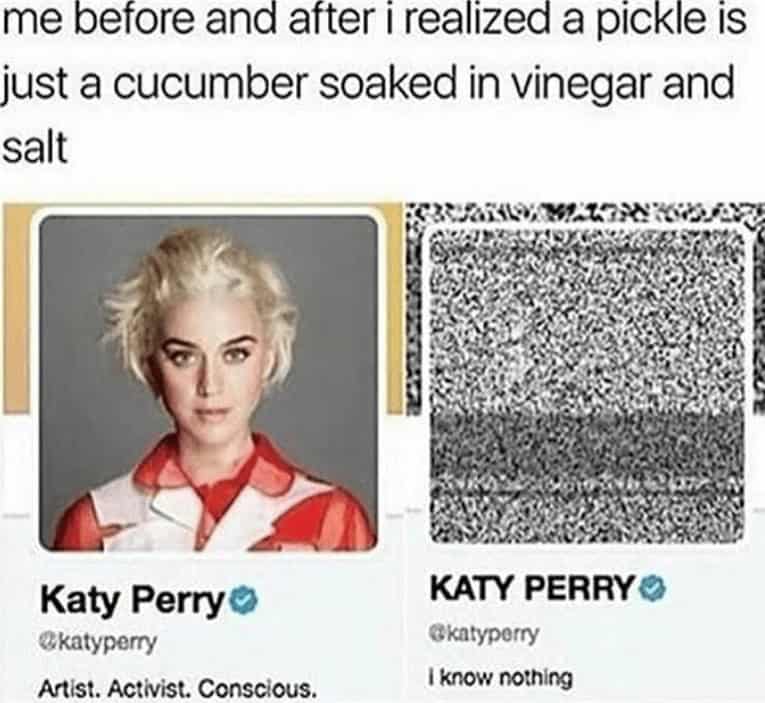This screenshot has width=765, height=703.
Task: Click the bio "Artist. Activist. Conscious."
Action: (x=176, y=689)
